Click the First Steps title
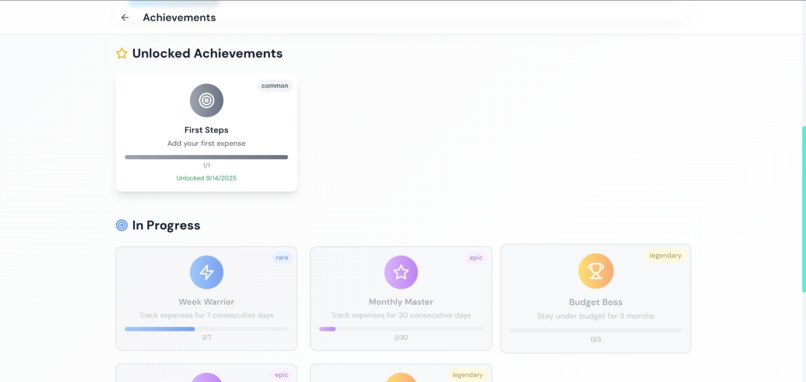806x382 pixels. [x=207, y=130]
